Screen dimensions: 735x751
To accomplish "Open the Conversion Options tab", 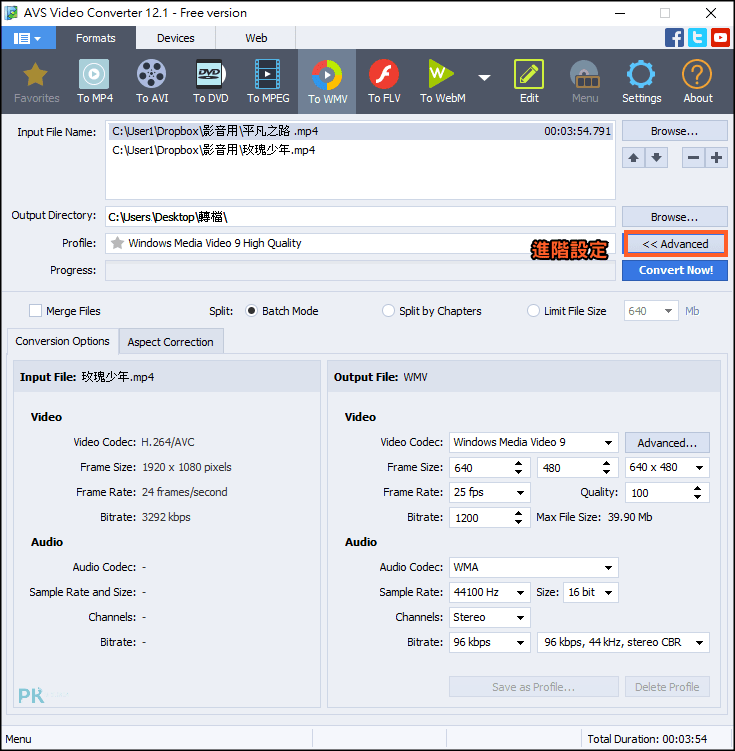I will point(63,341).
